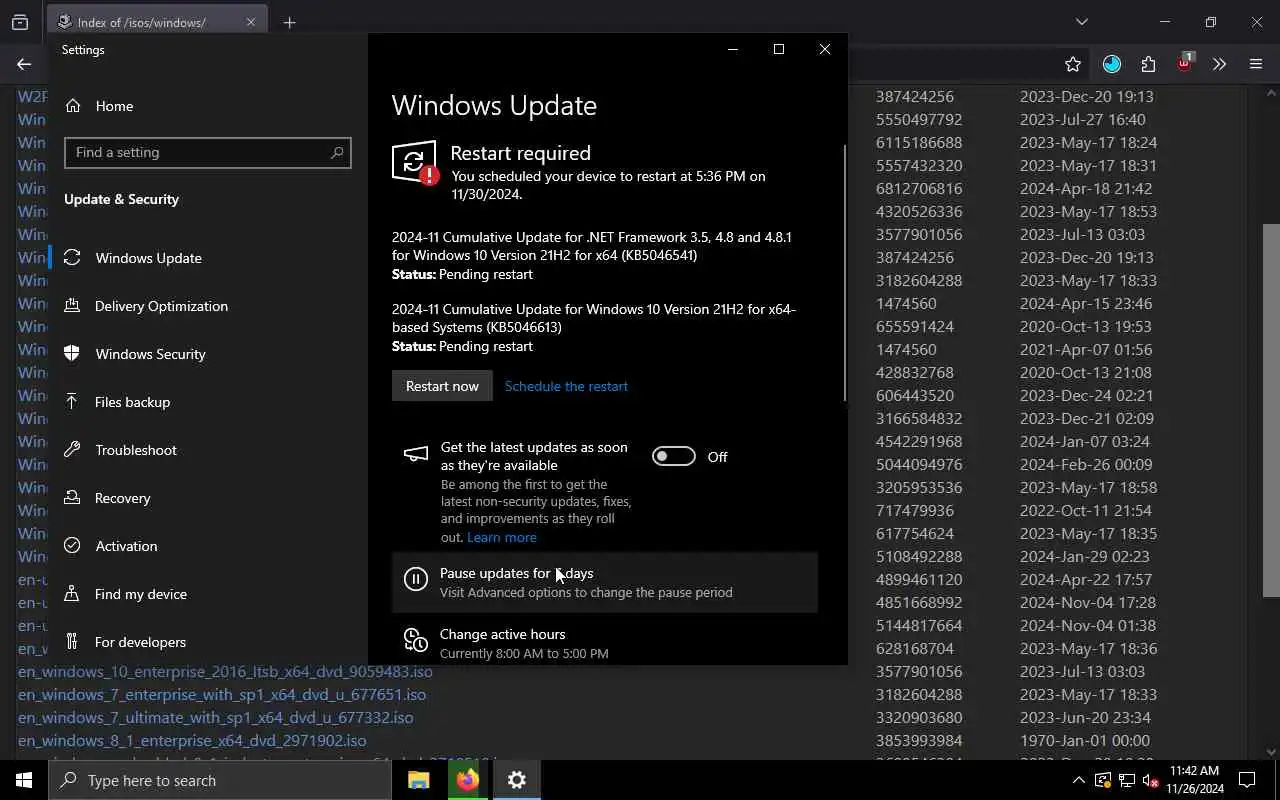Click the pause updates circle icon
This screenshot has height=800, width=1280.
[415, 579]
